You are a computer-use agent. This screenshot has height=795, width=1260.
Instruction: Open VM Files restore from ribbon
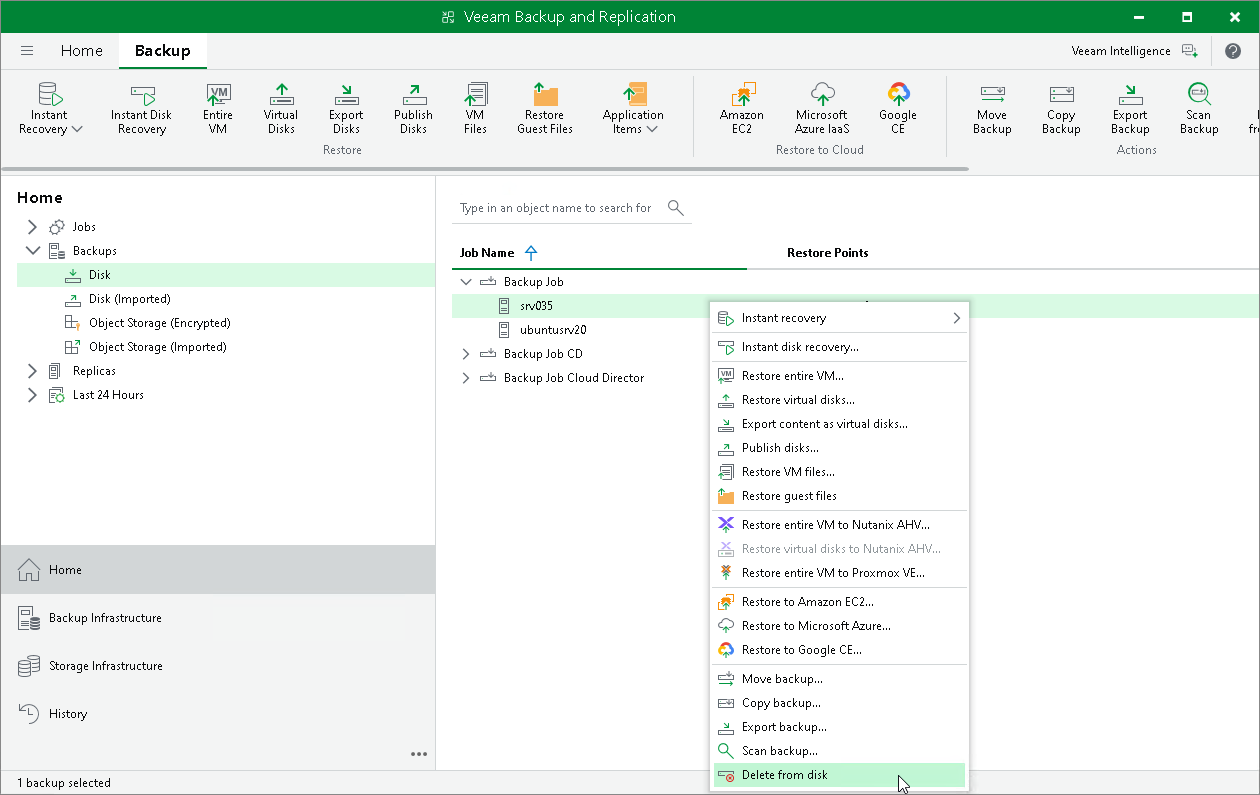click(476, 108)
